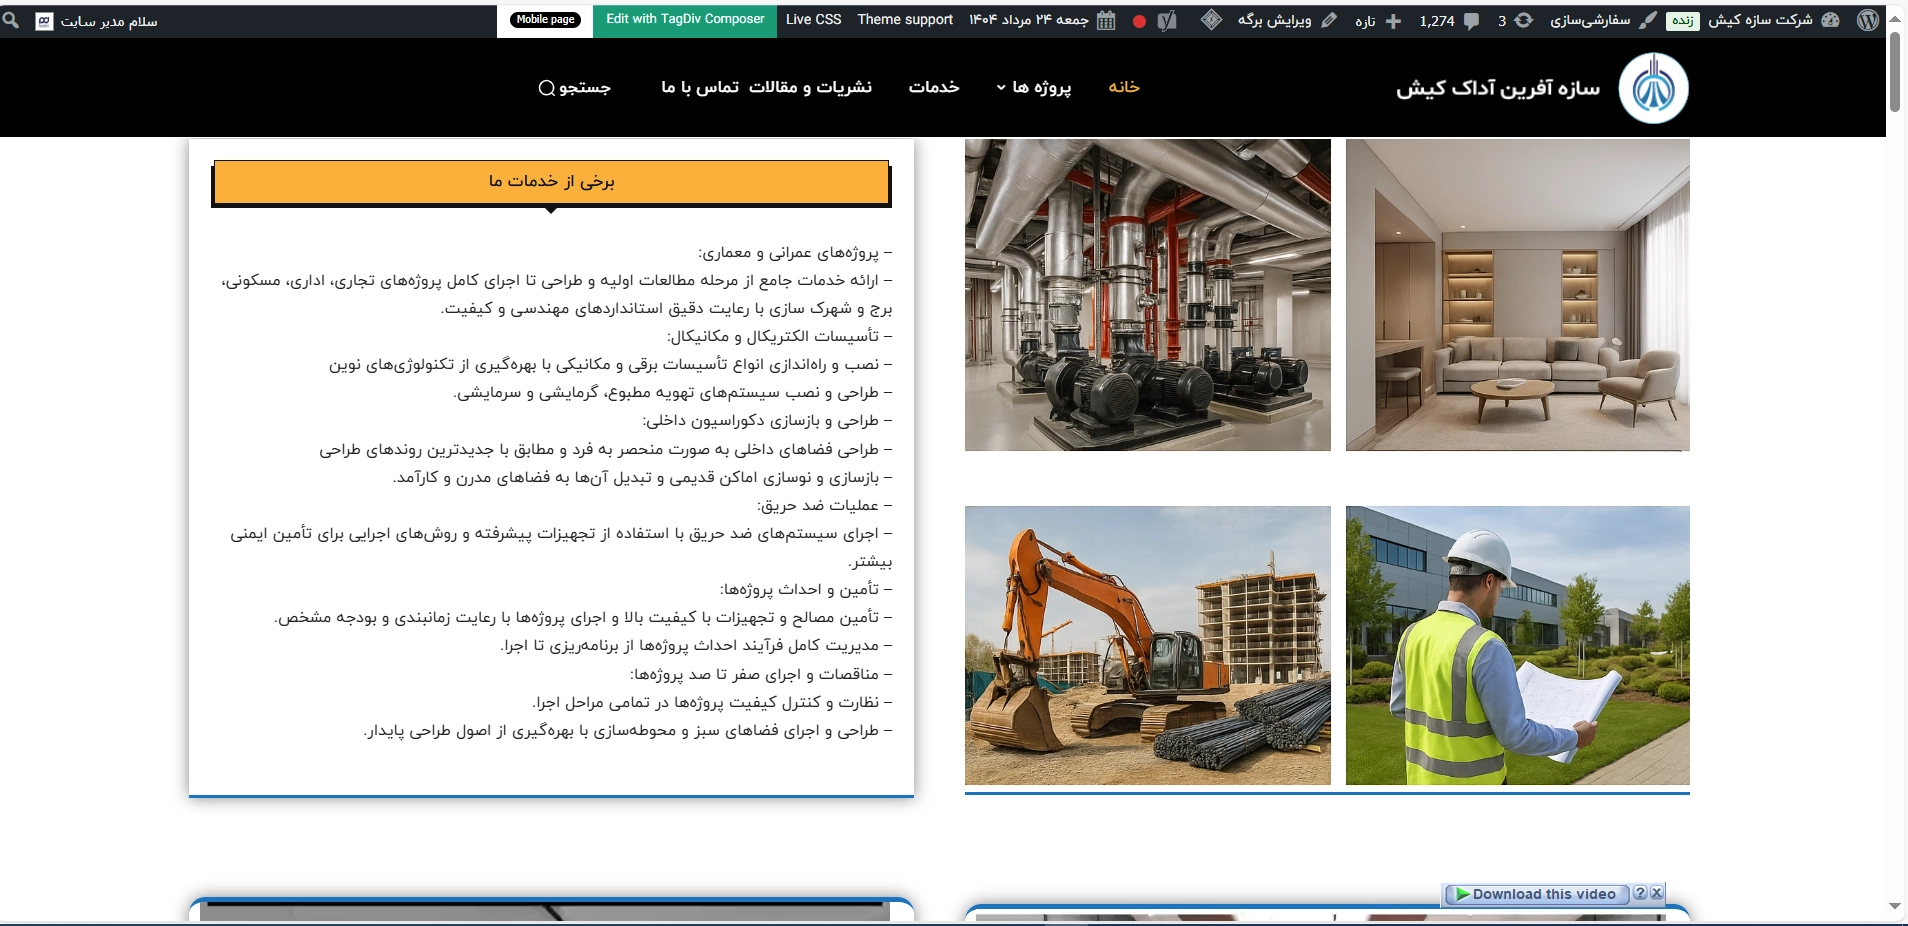
Task: Click line about 'طراحی و اجرای فضاهای سبز'
Action: (x=627, y=731)
